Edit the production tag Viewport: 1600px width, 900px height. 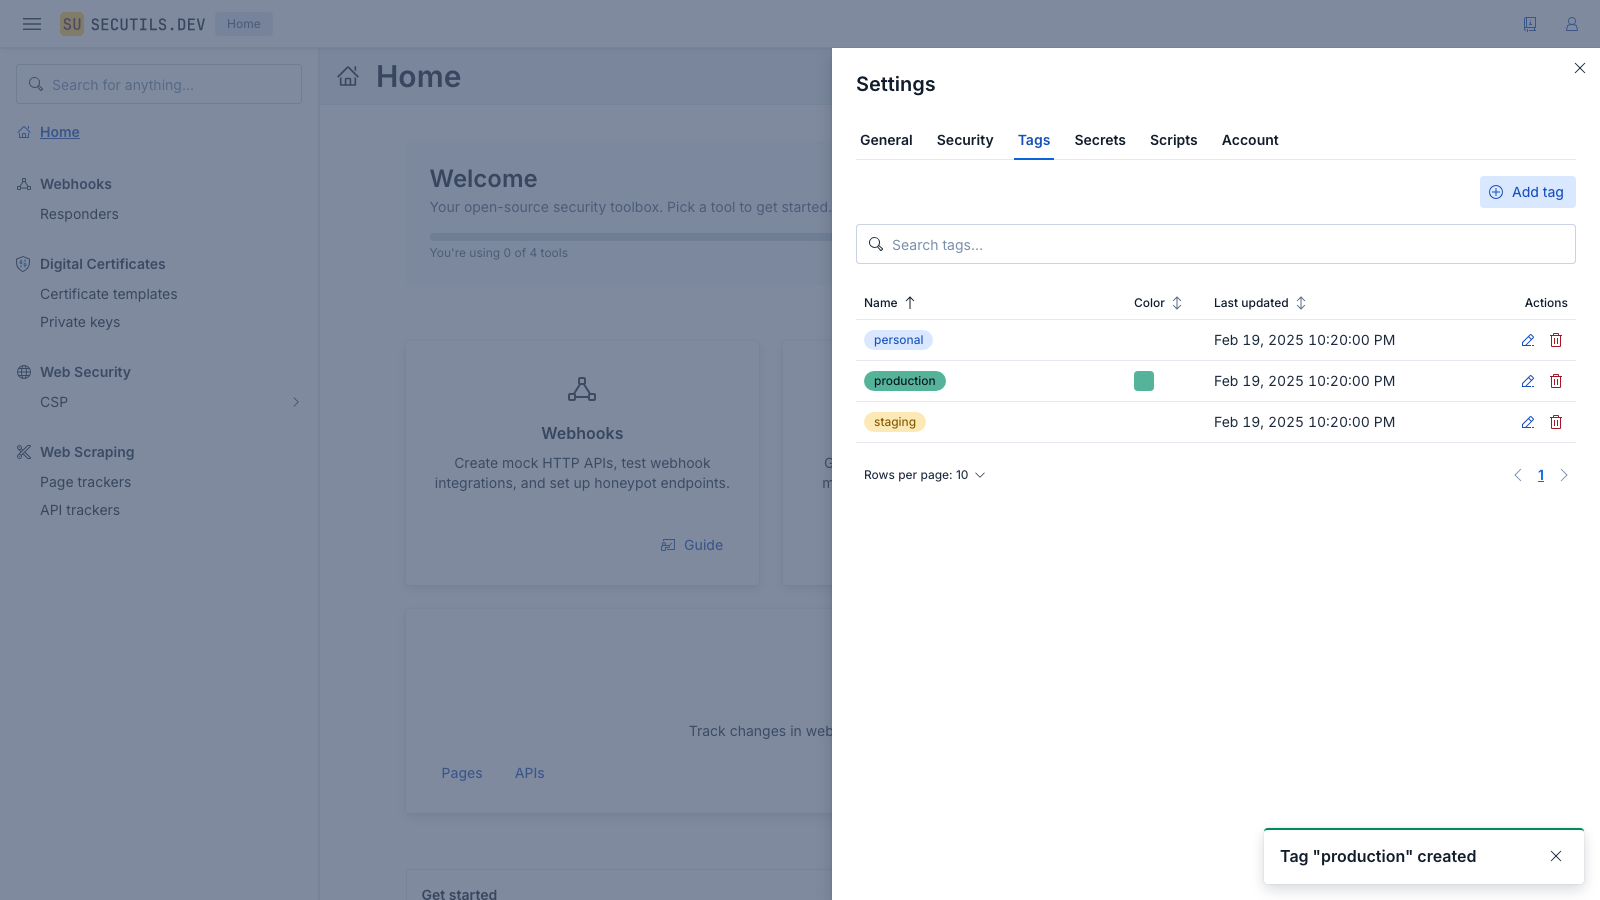point(1528,381)
